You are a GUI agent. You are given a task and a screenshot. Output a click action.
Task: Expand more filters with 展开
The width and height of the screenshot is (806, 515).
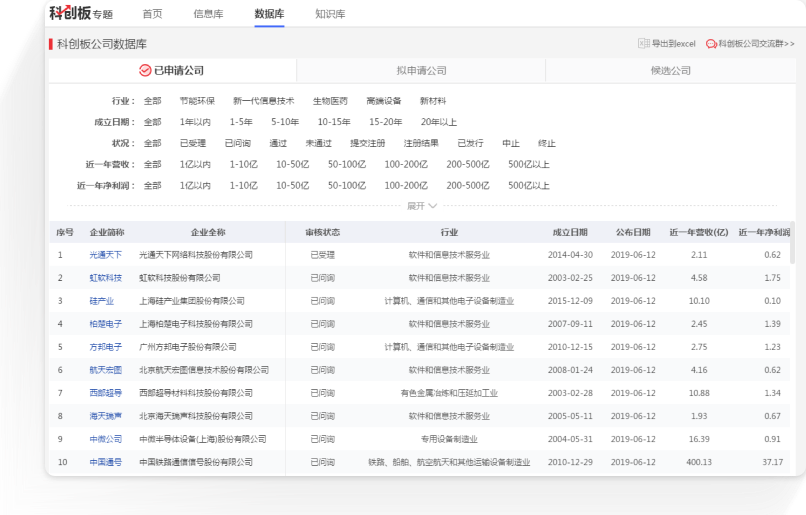pos(422,206)
